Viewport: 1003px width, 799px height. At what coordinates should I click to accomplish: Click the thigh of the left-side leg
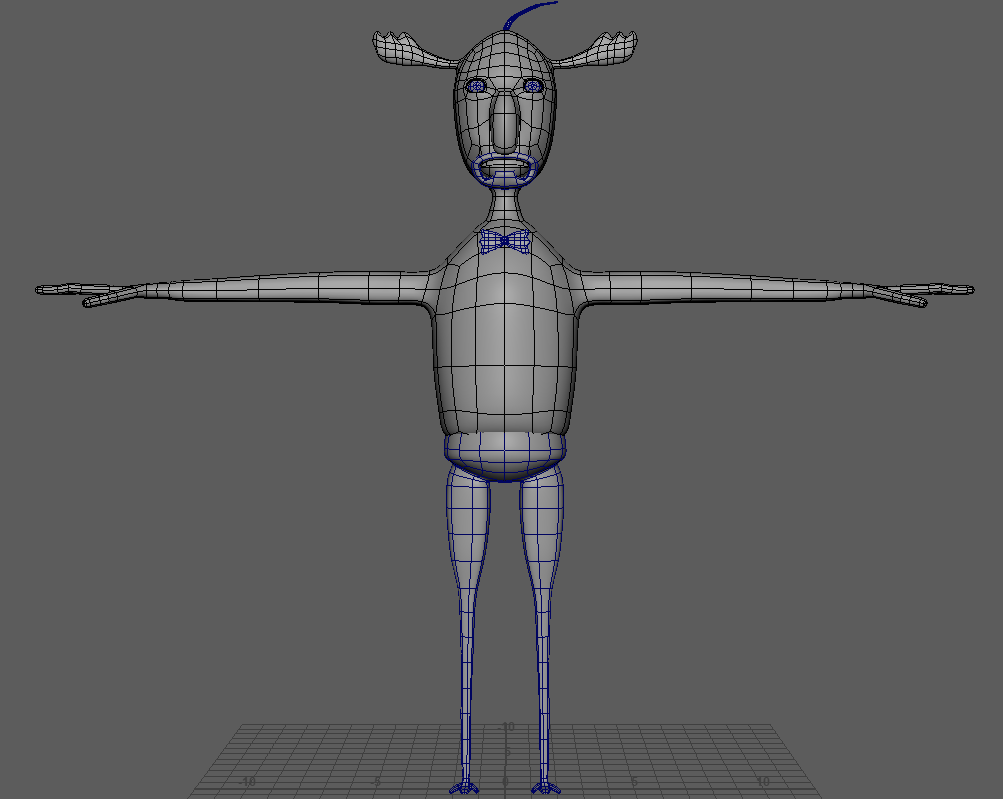coord(468,520)
